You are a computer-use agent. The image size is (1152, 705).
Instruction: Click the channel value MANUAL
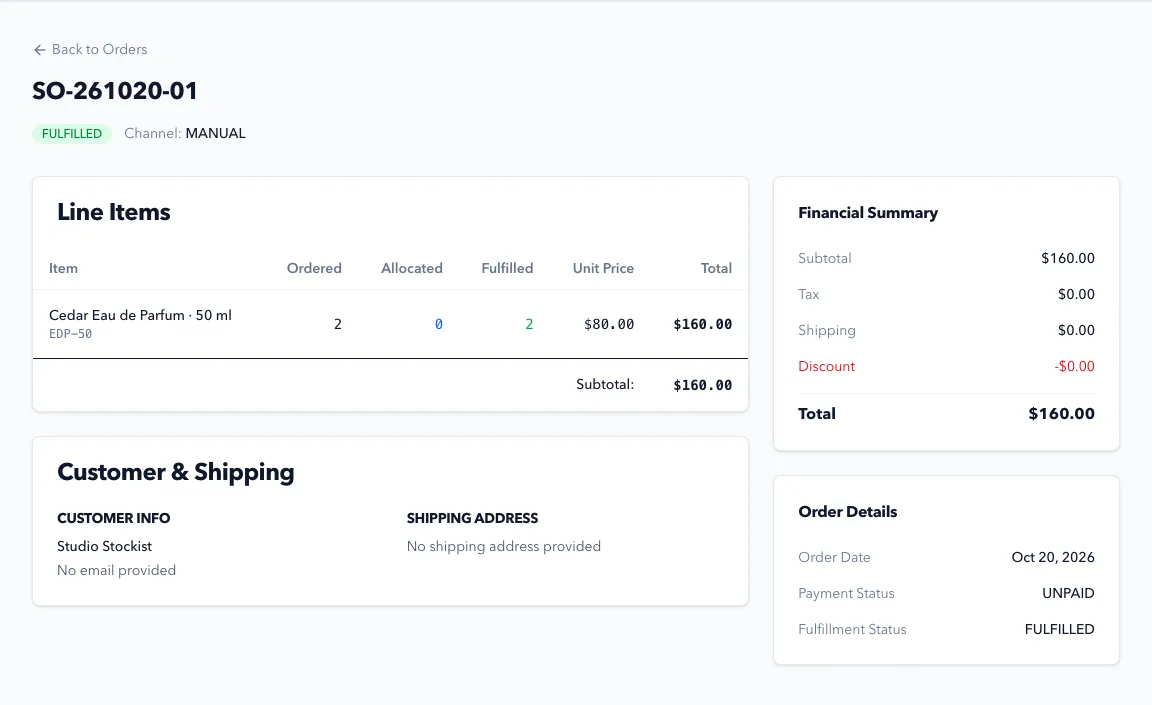click(215, 133)
